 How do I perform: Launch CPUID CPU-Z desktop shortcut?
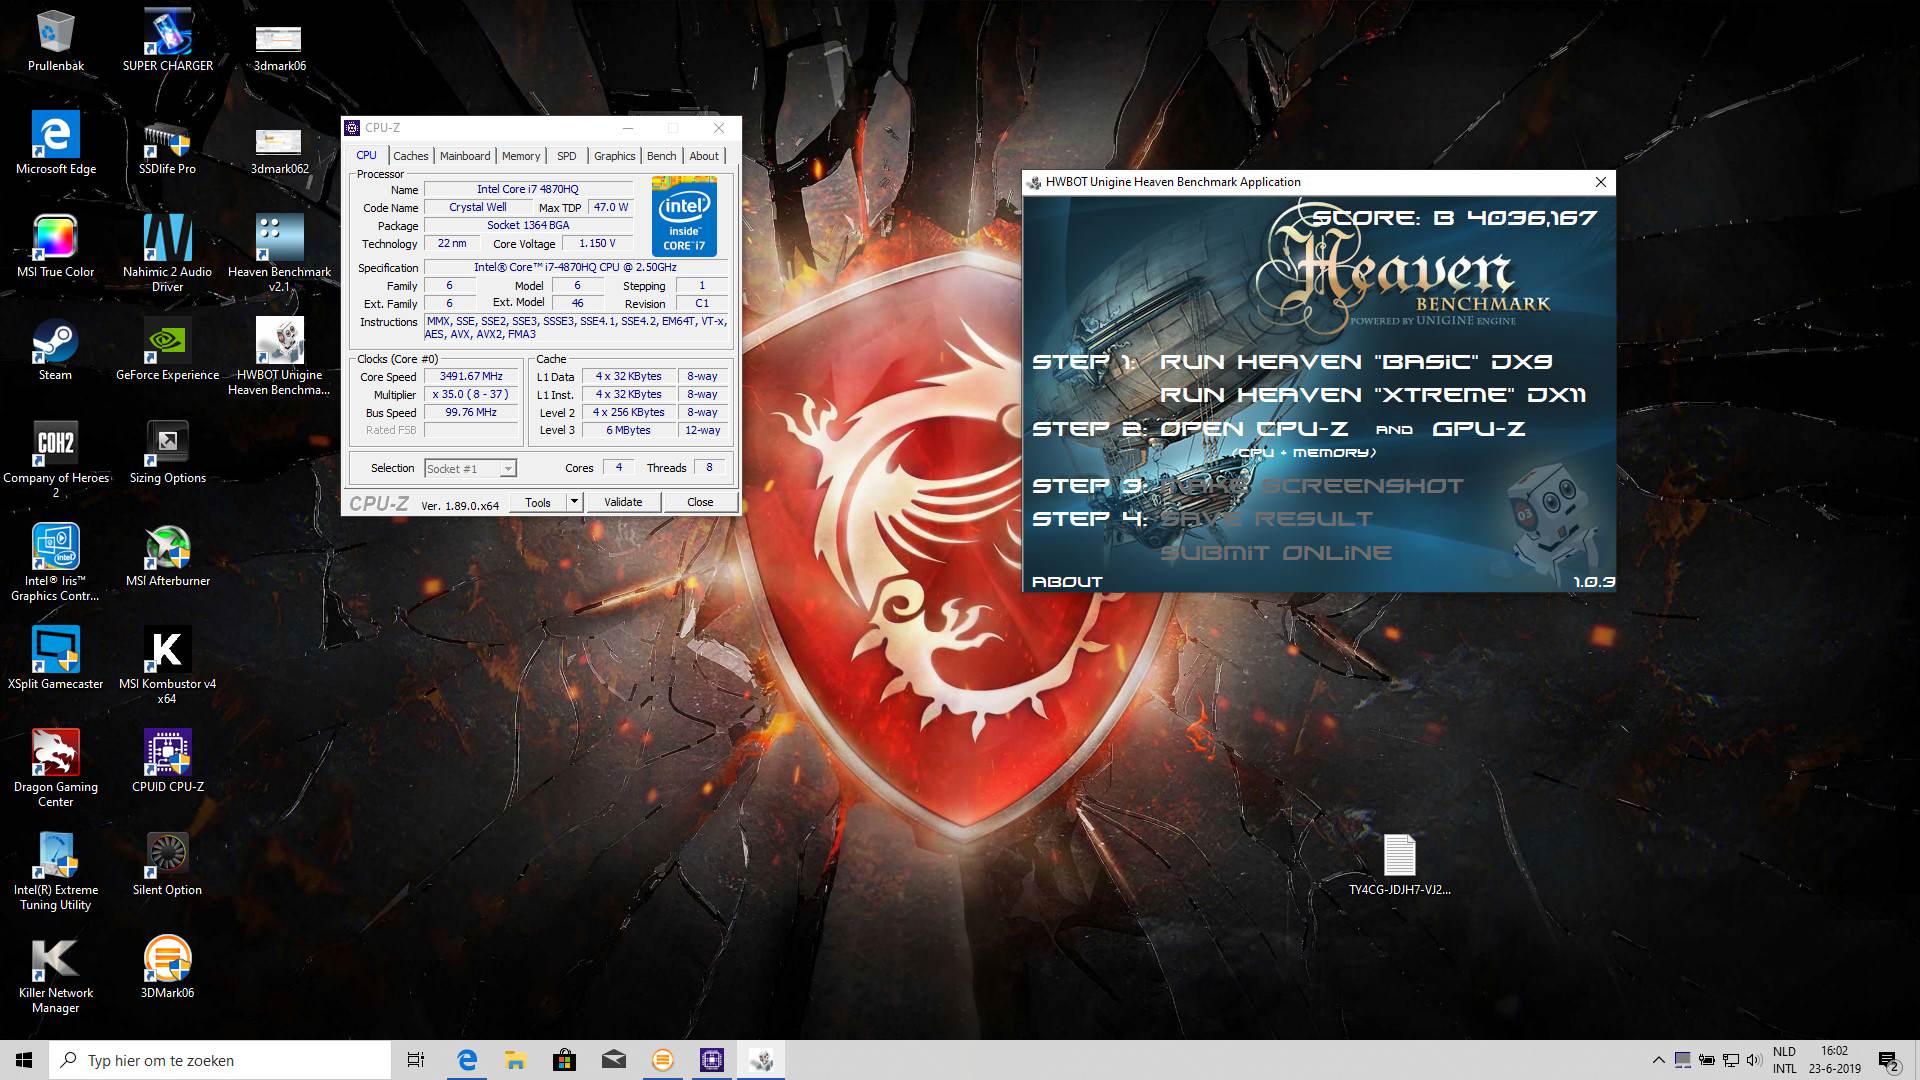[x=167, y=762]
